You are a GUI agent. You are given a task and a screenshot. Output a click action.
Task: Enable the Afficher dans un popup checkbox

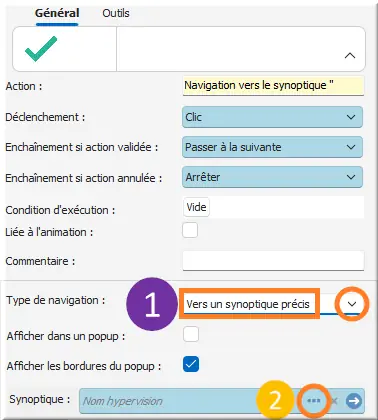coord(191,334)
